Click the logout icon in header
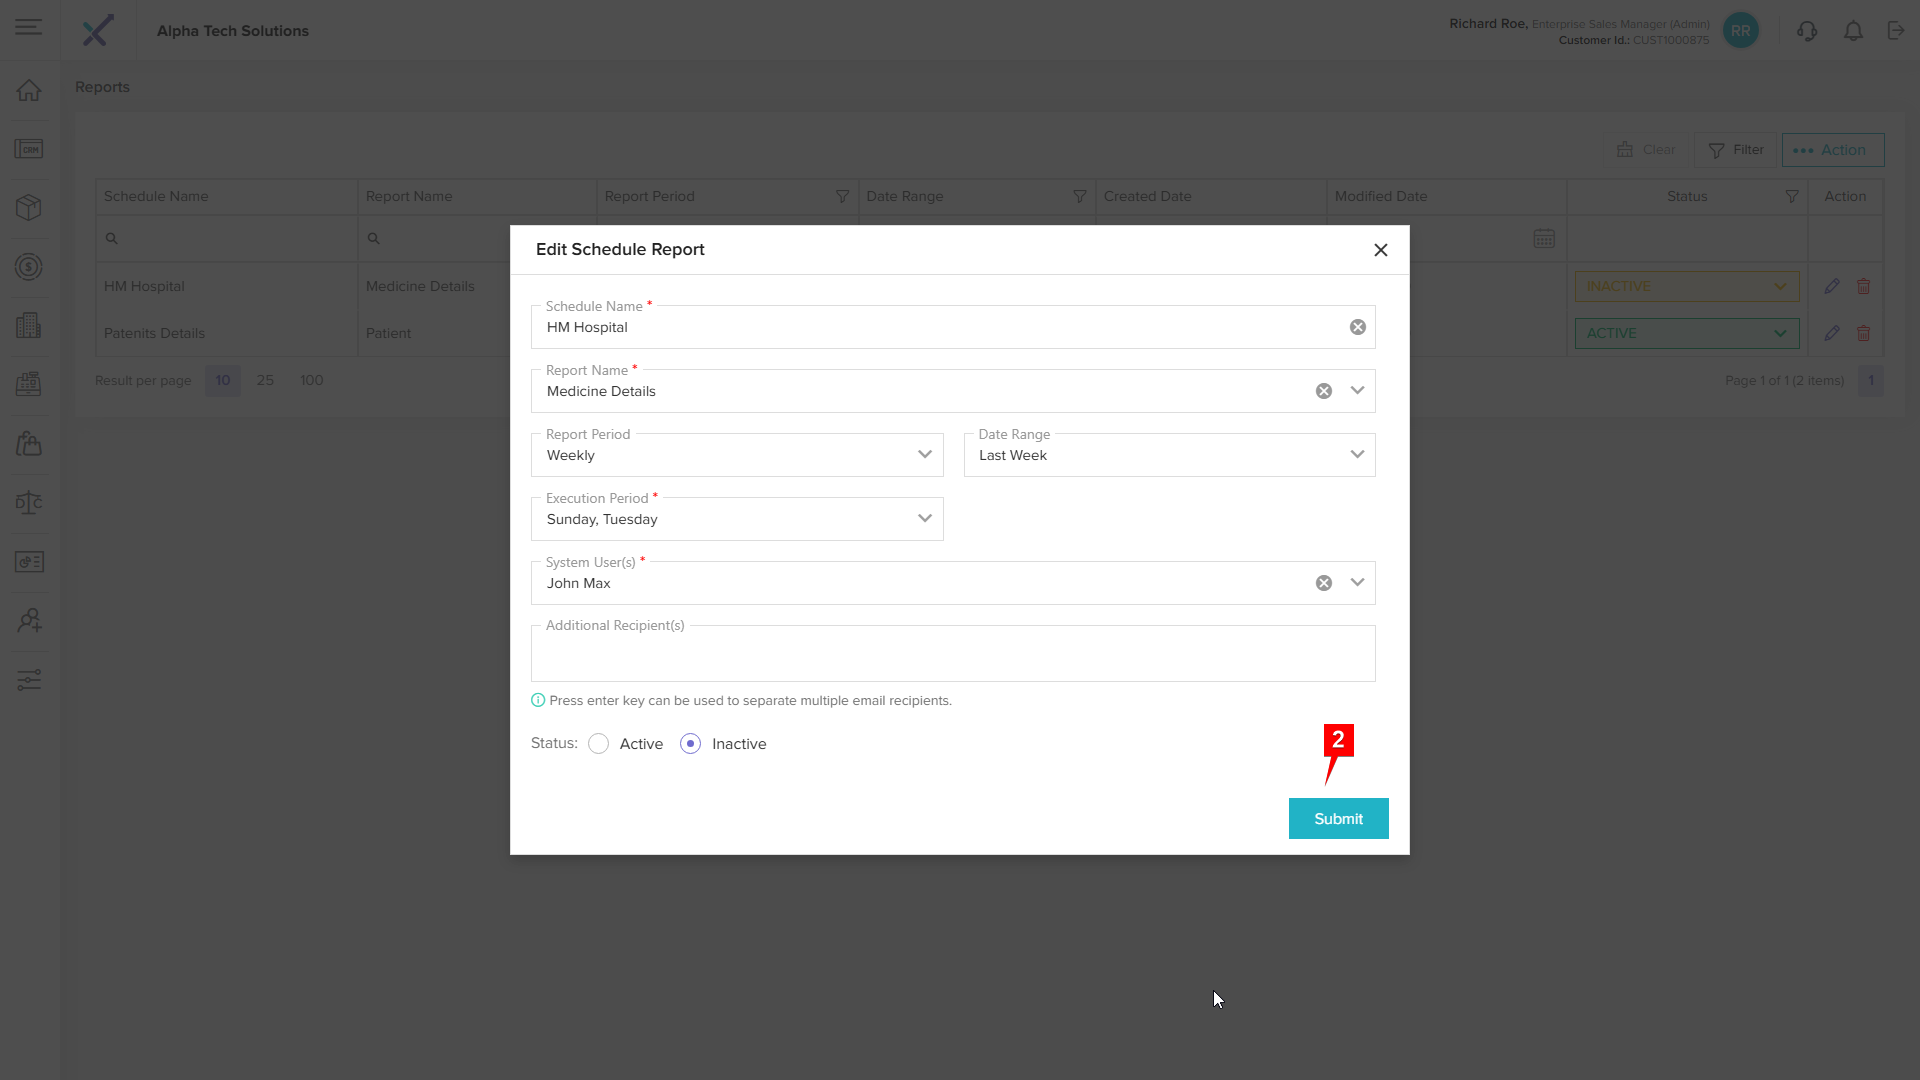Image resolution: width=1920 pixels, height=1080 pixels. 1896,31
